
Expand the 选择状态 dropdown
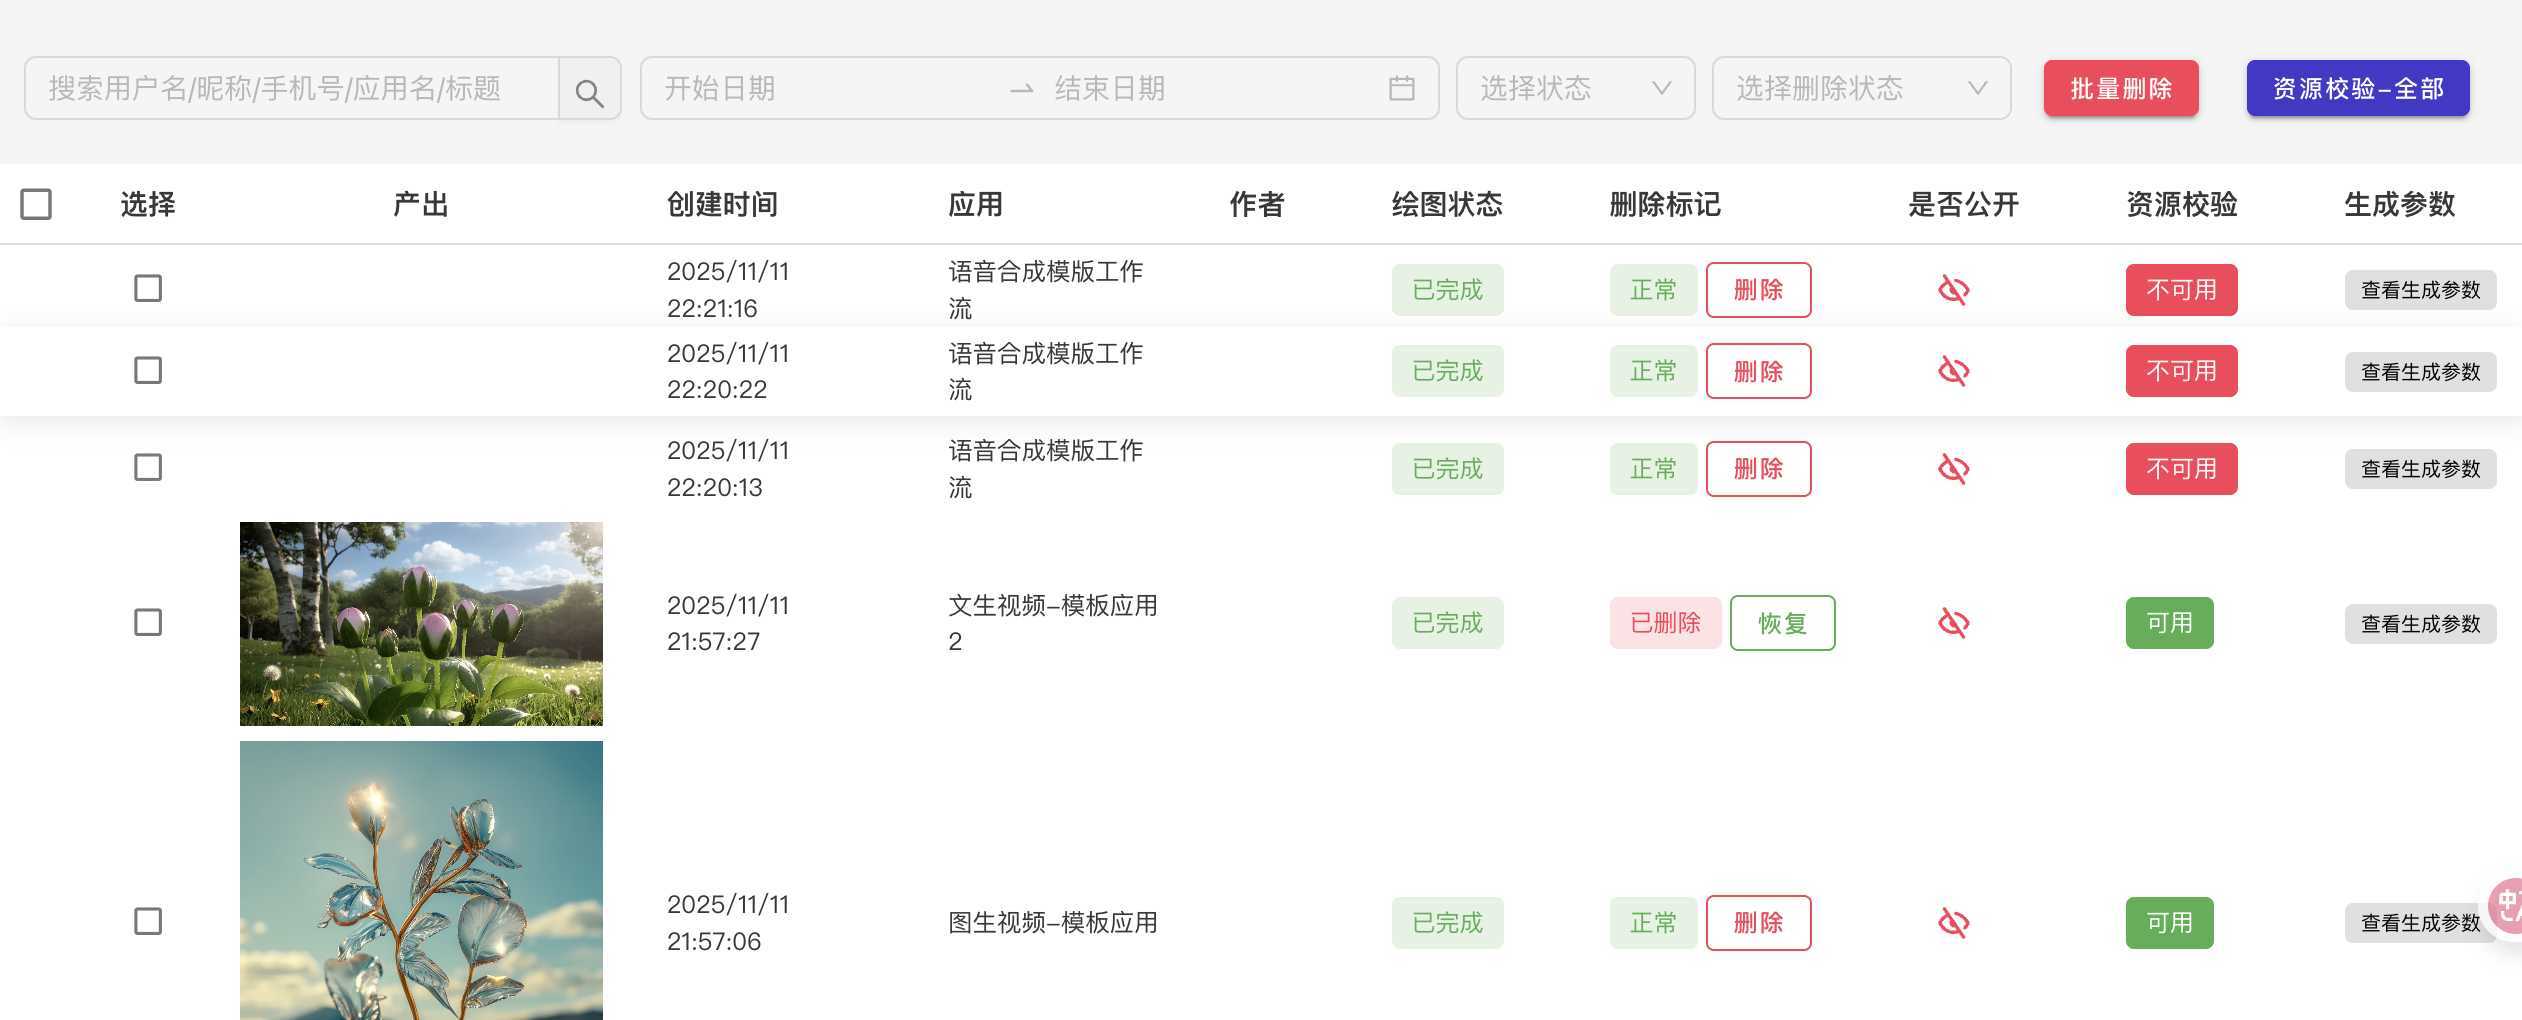[1574, 89]
